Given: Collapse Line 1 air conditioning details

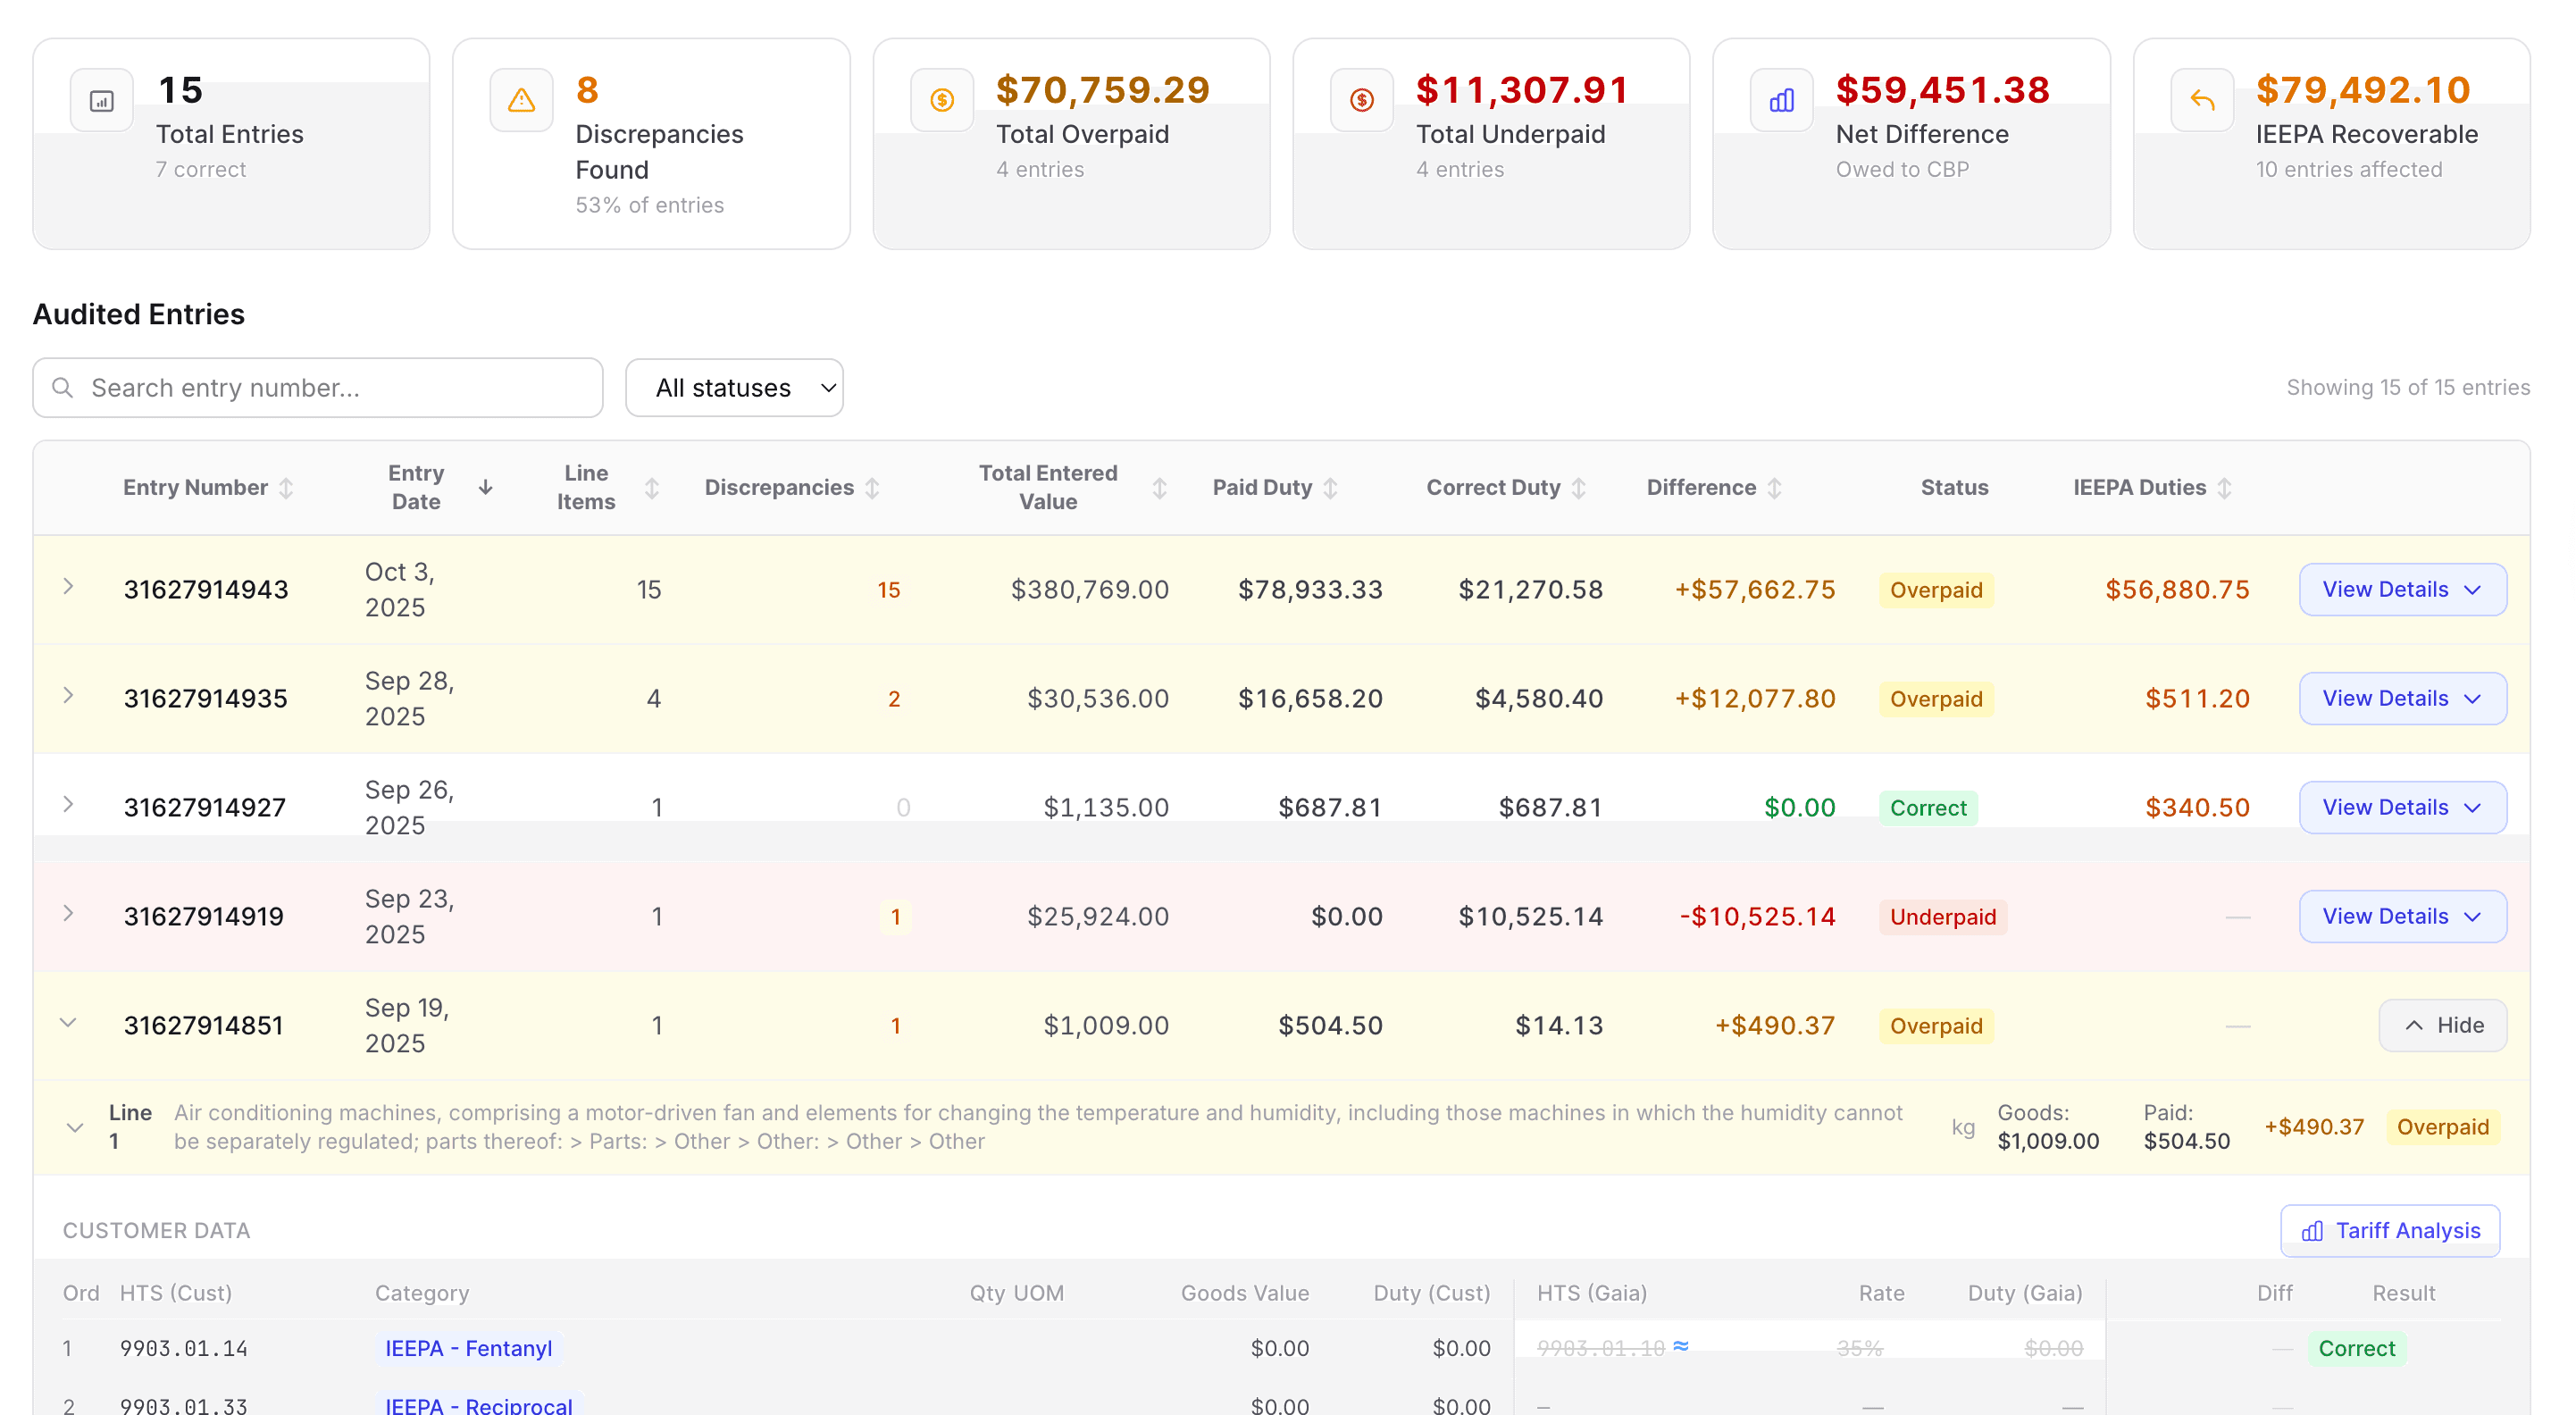Looking at the screenshot, I should 75,1128.
